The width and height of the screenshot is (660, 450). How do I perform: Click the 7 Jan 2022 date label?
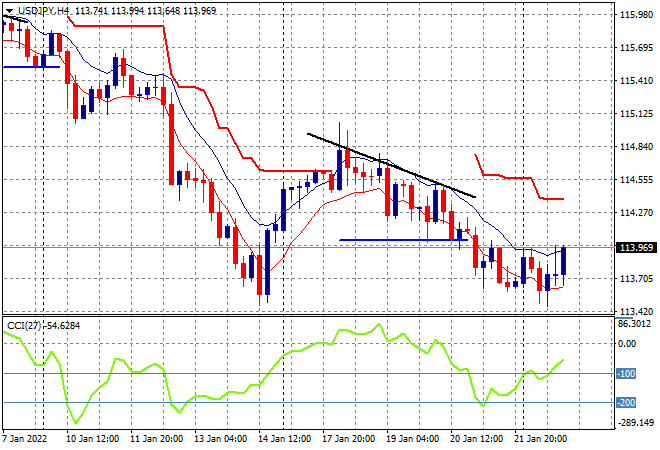(24, 439)
